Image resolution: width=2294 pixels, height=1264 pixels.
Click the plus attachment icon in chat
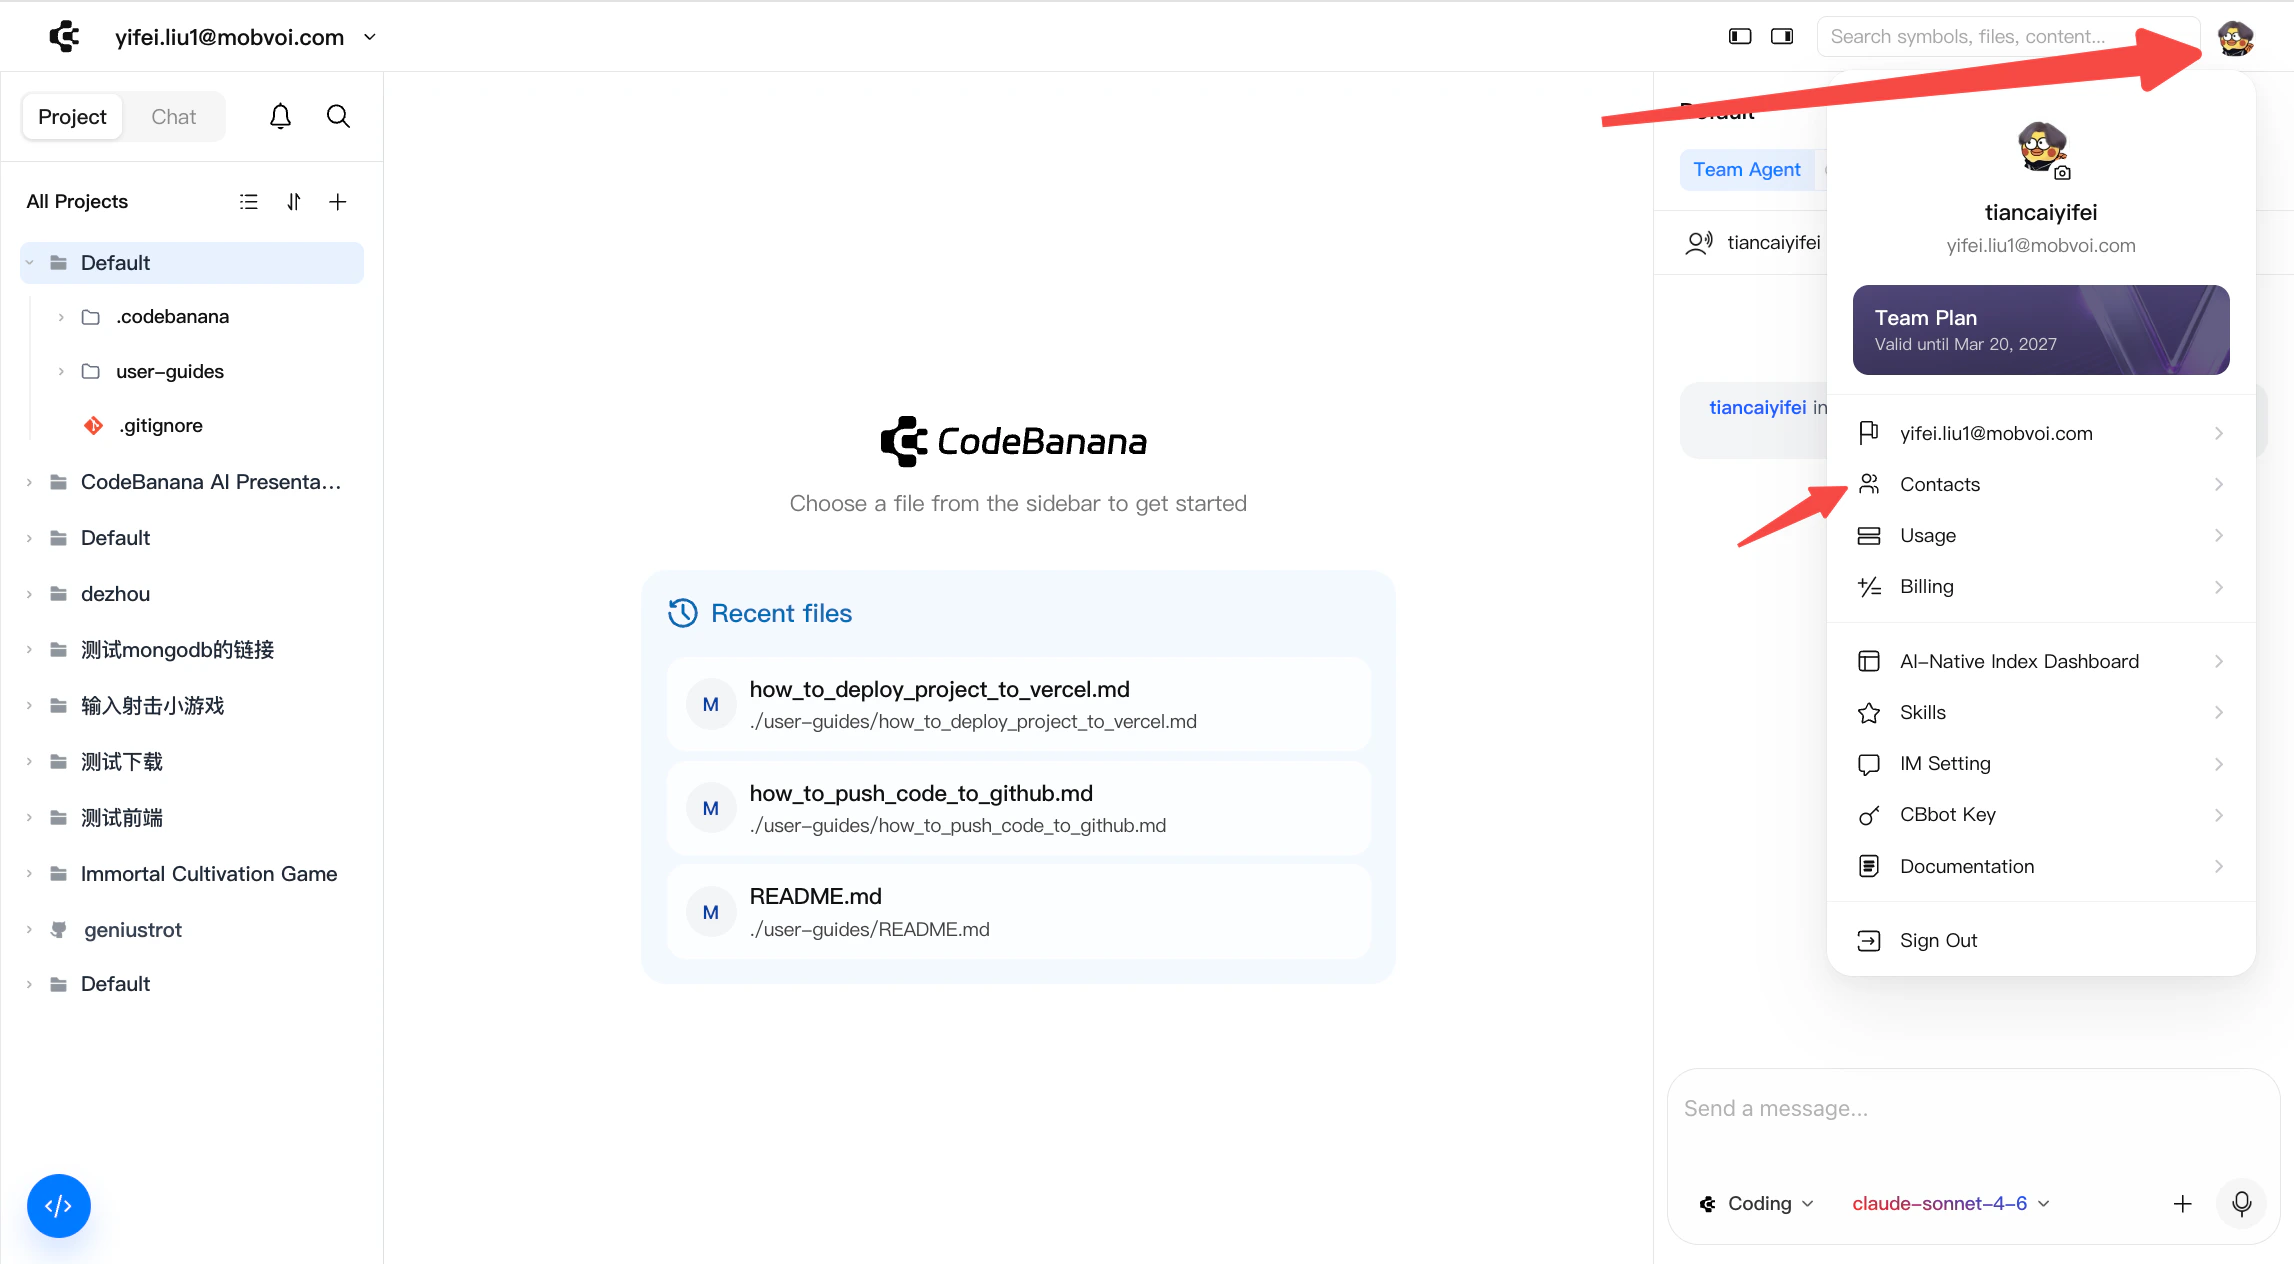click(2183, 1204)
